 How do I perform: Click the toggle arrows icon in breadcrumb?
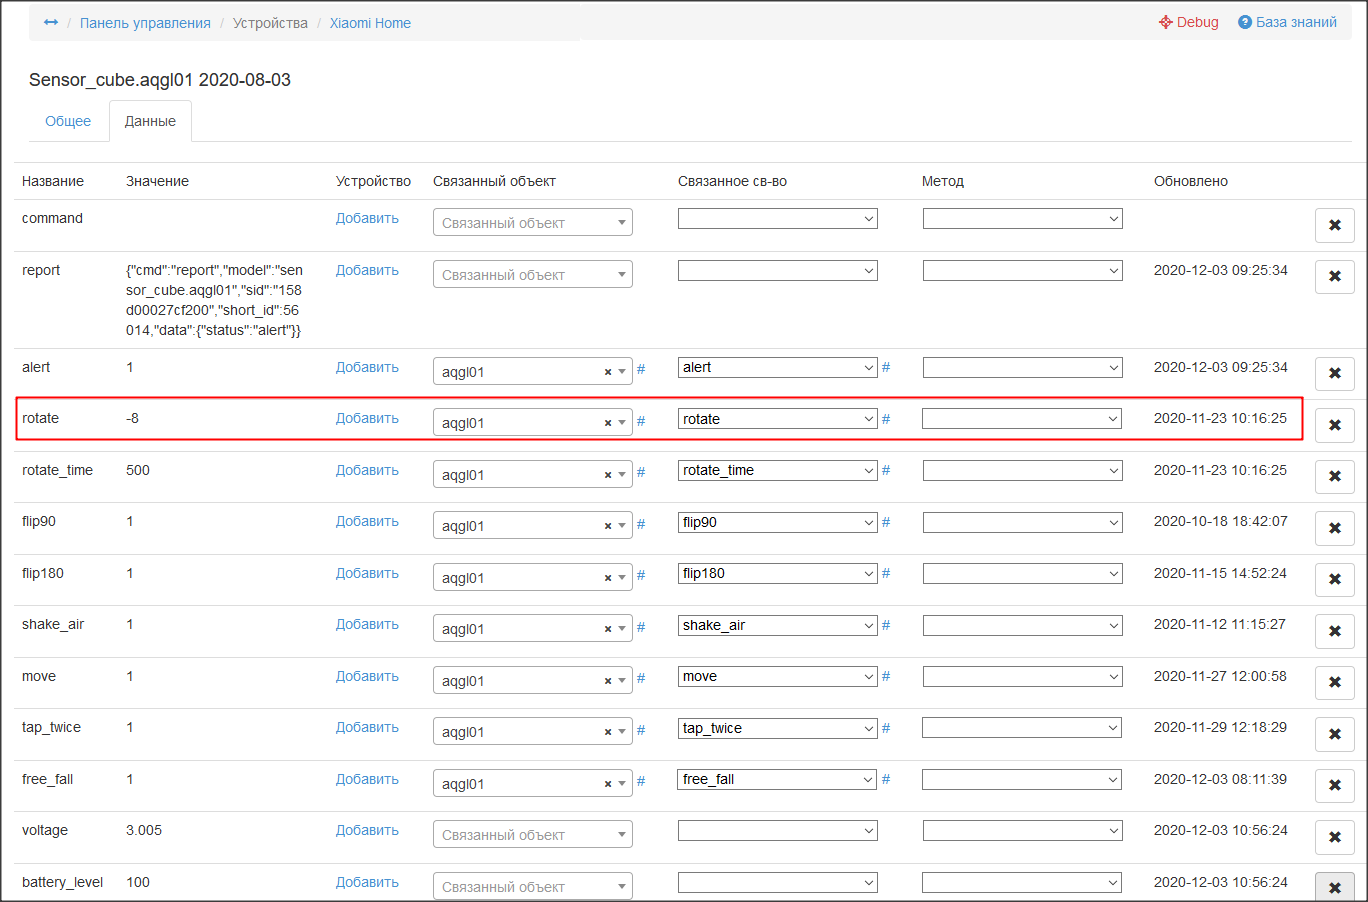[x=51, y=22]
